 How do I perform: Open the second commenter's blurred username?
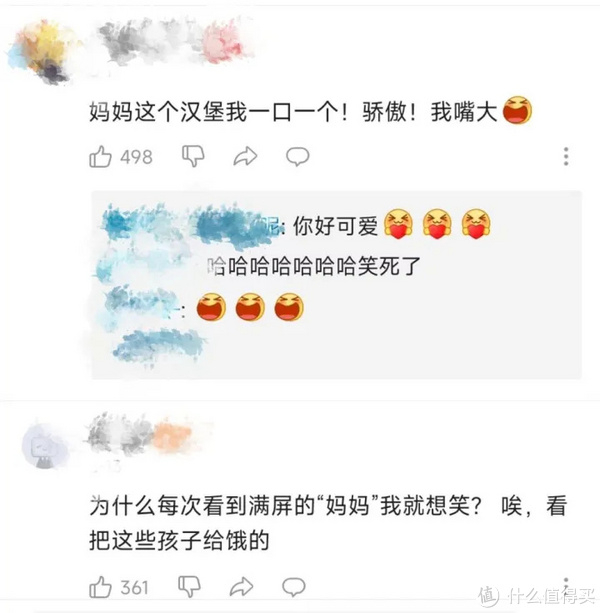[139, 435]
